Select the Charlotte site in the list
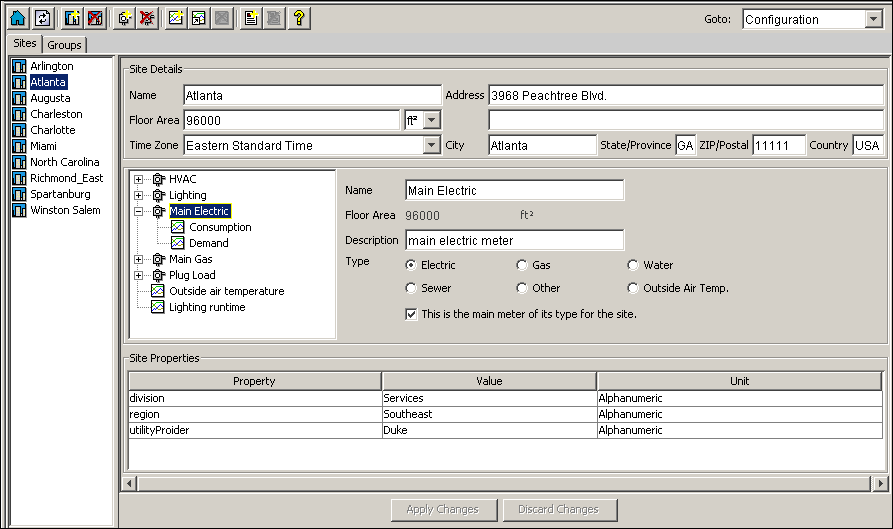Viewport: 893px width, 529px height. (52, 130)
